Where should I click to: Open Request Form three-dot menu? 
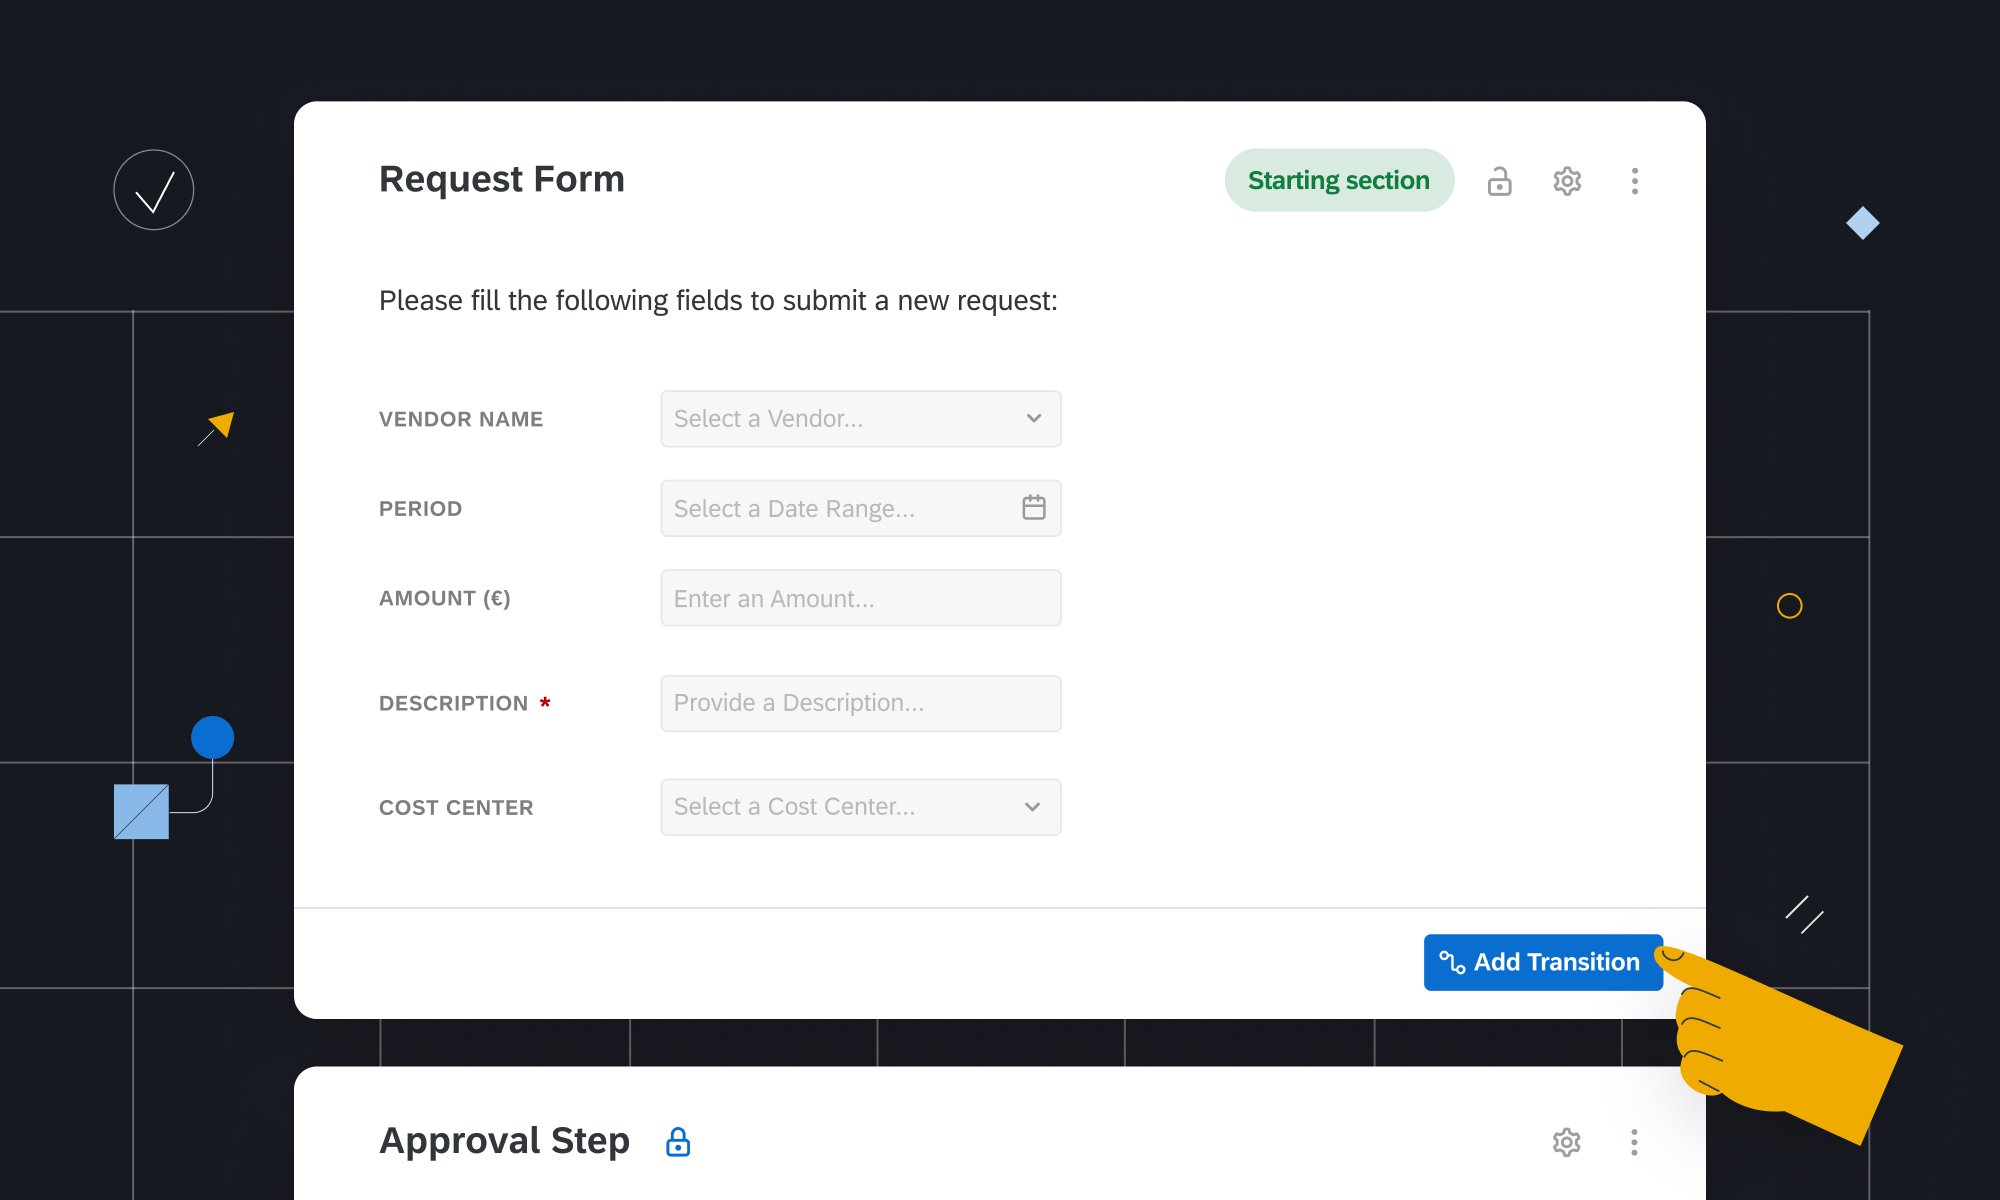(x=1635, y=181)
